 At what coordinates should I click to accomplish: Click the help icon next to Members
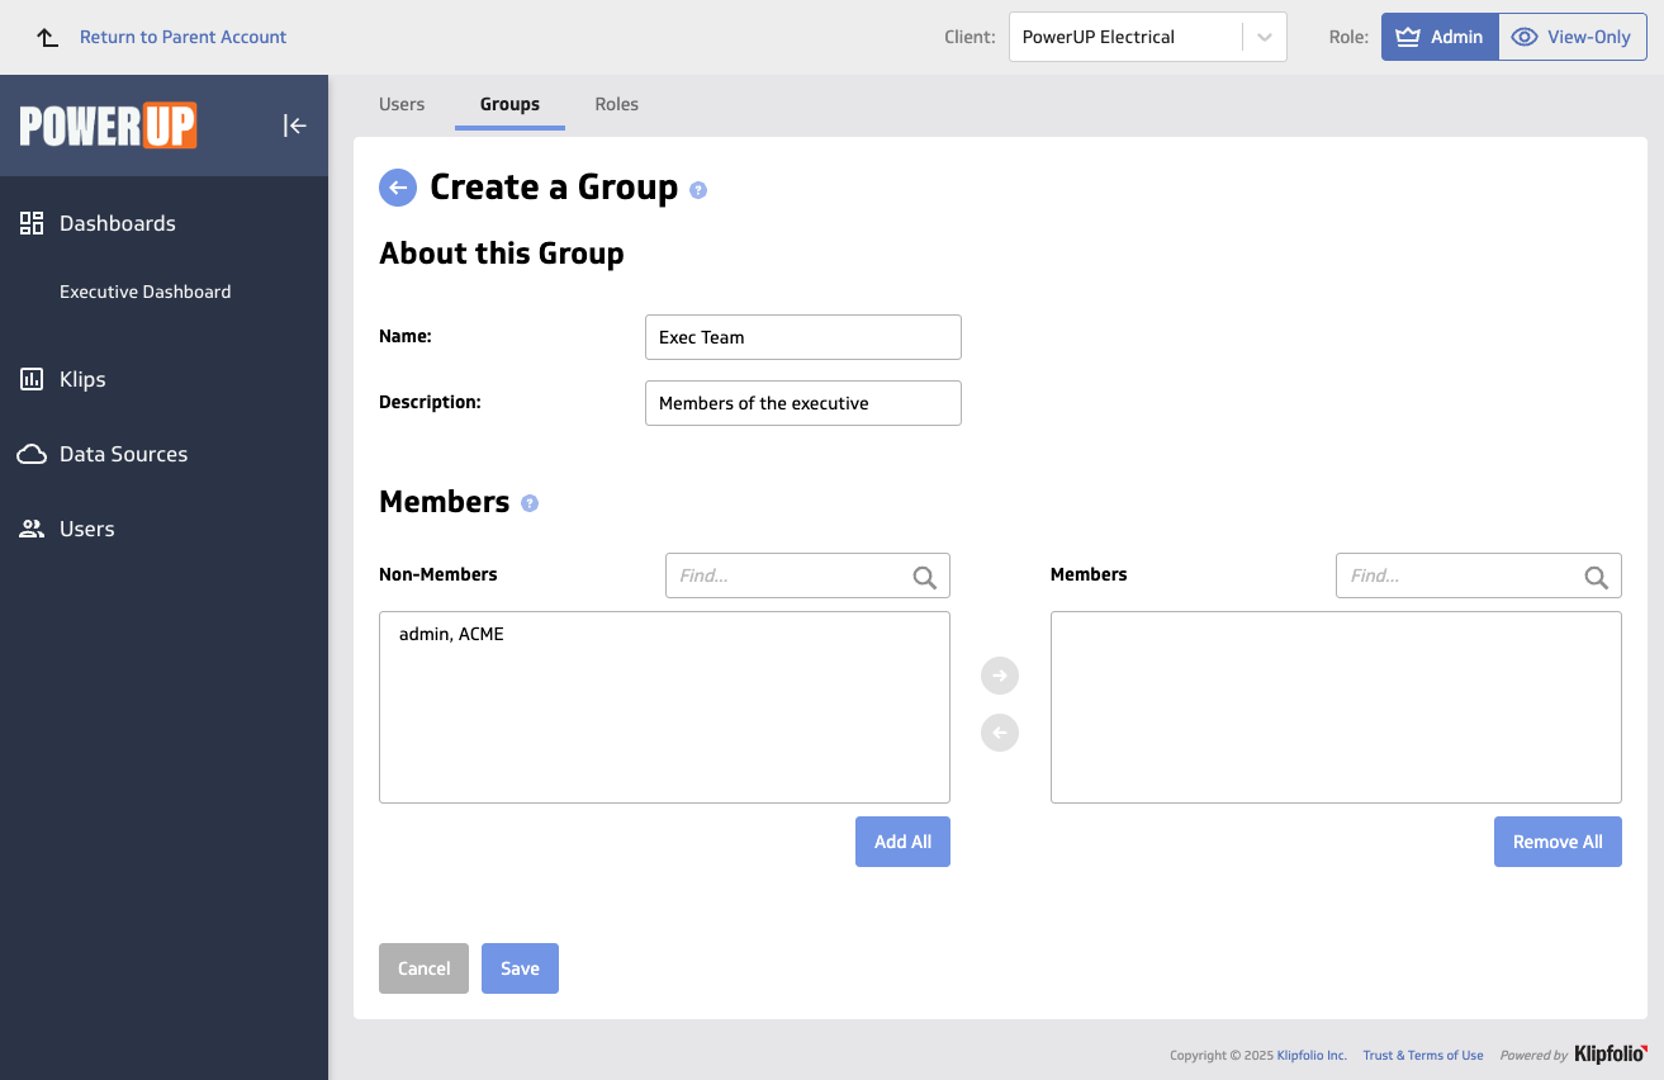tap(529, 503)
